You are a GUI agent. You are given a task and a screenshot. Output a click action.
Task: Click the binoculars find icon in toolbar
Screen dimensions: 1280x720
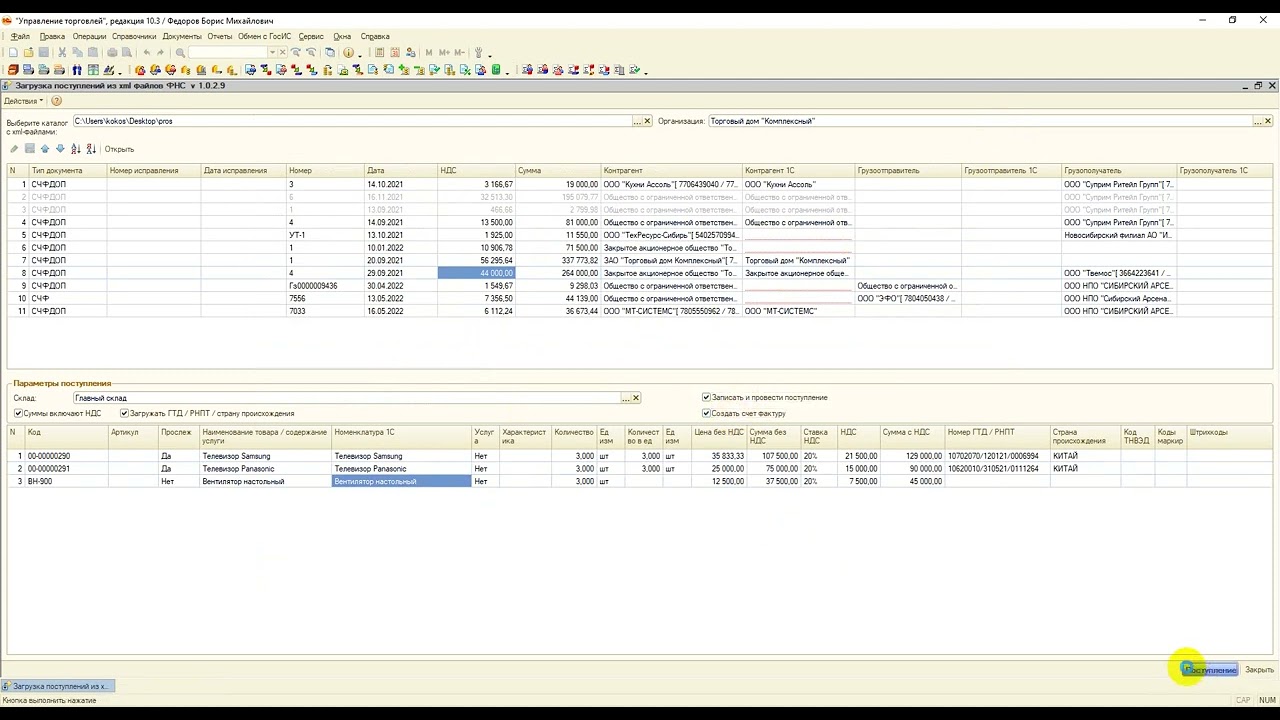click(x=77, y=70)
